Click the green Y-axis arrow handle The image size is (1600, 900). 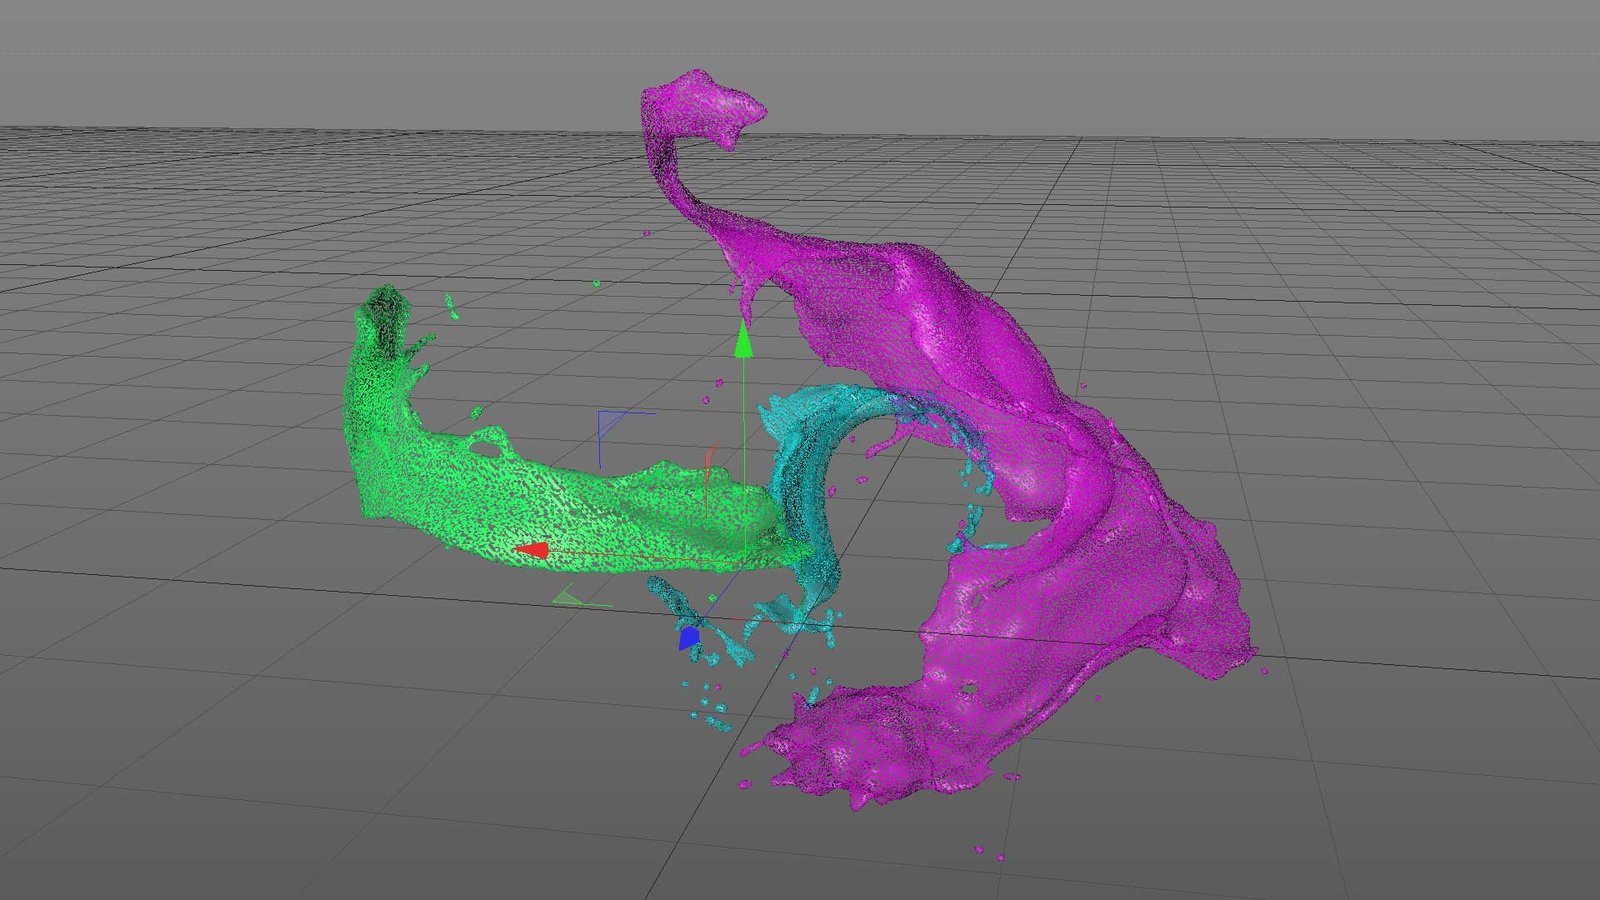point(743,342)
